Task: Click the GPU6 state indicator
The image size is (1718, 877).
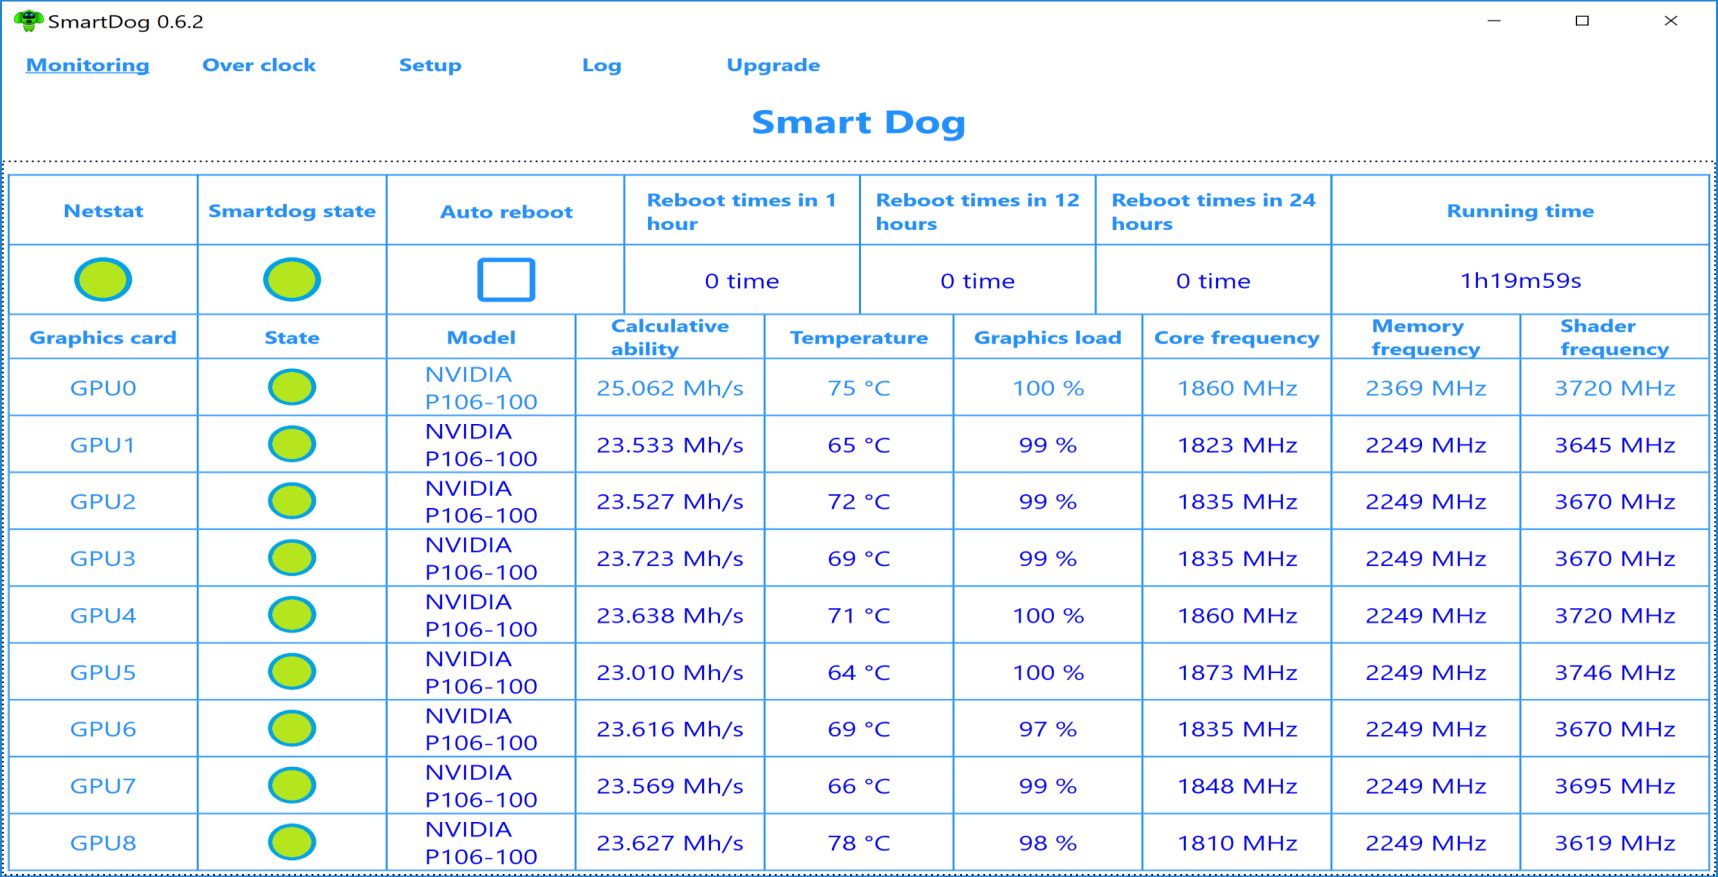Action: coord(292,729)
